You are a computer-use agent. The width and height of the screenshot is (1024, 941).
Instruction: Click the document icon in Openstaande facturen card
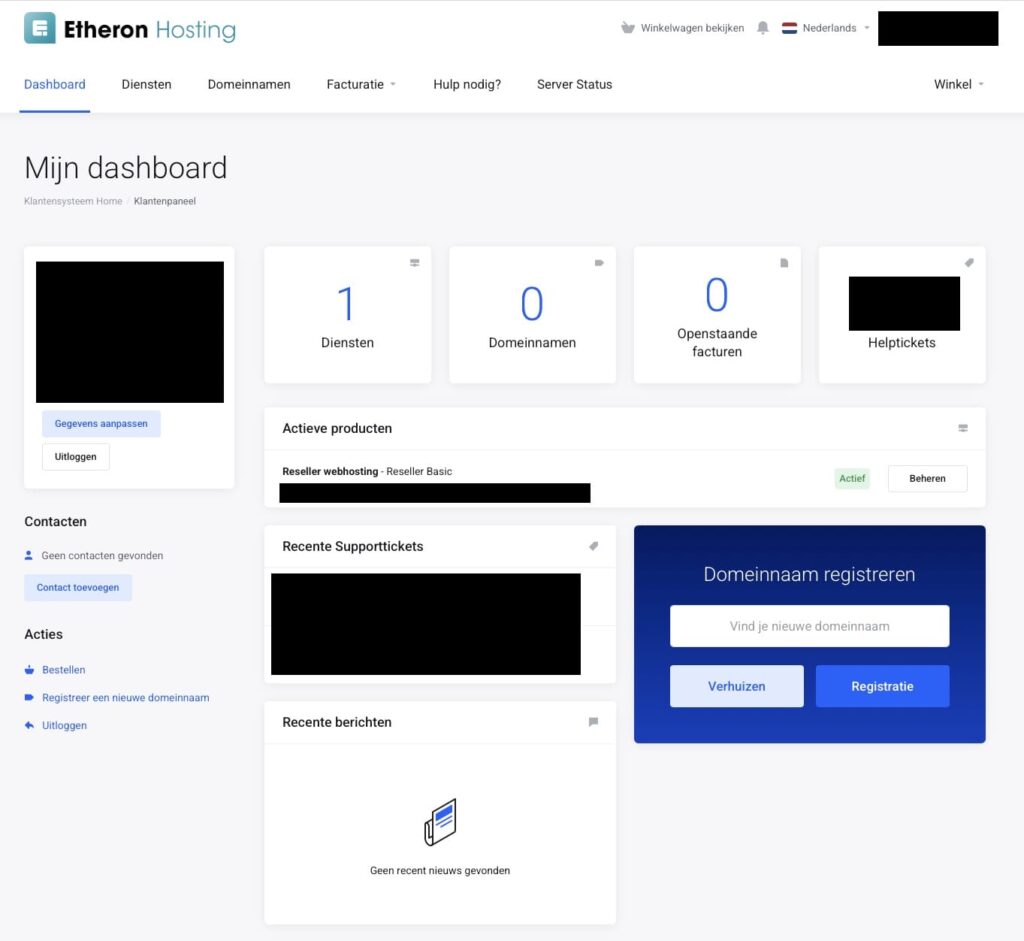tap(784, 263)
